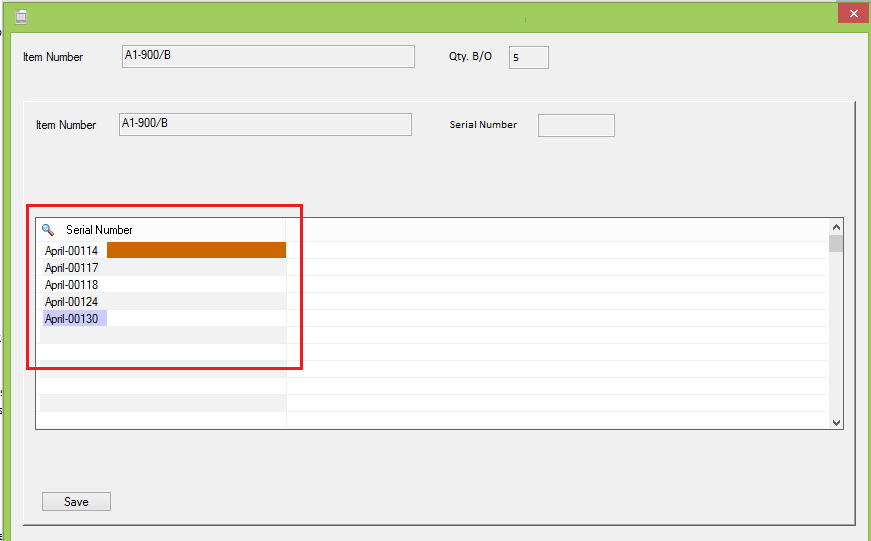Select serial number April-00114
The width and height of the screenshot is (871, 541).
point(71,251)
